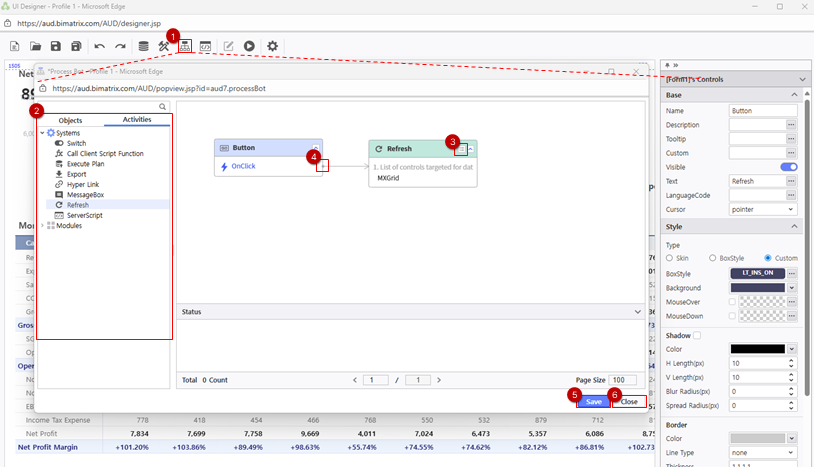Viewport: 814px width, 467px height.
Task: Toggle the Visible switch
Action: coord(788,167)
